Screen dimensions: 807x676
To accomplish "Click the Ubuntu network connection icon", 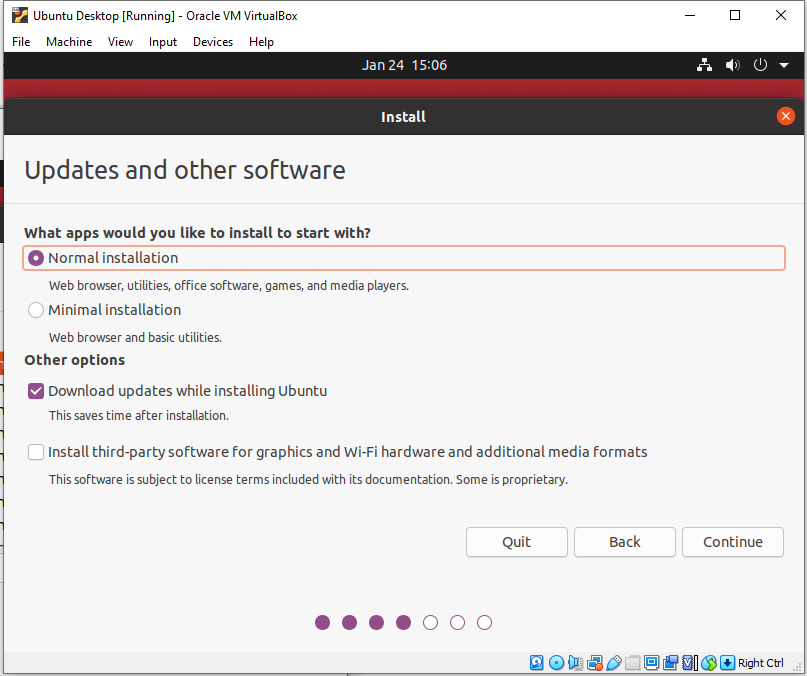I will click(x=705, y=65).
